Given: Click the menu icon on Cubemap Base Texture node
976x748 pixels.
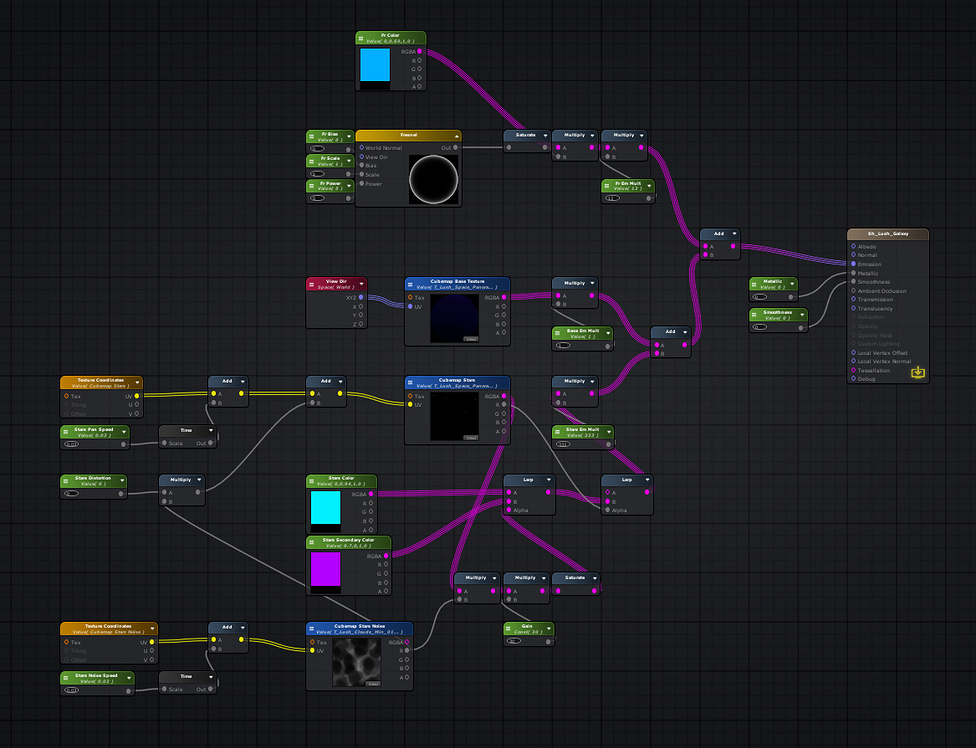Looking at the screenshot, I should pyautogui.click(x=412, y=284).
